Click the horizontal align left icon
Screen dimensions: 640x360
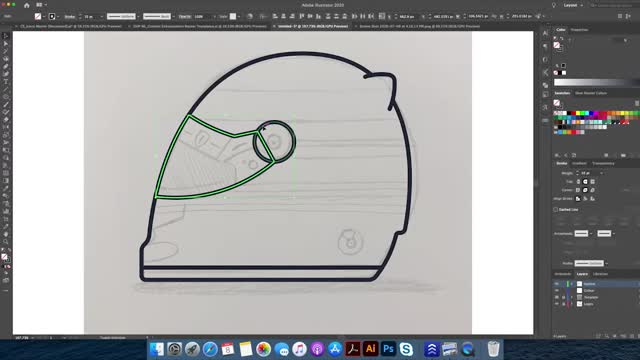point(275,16)
